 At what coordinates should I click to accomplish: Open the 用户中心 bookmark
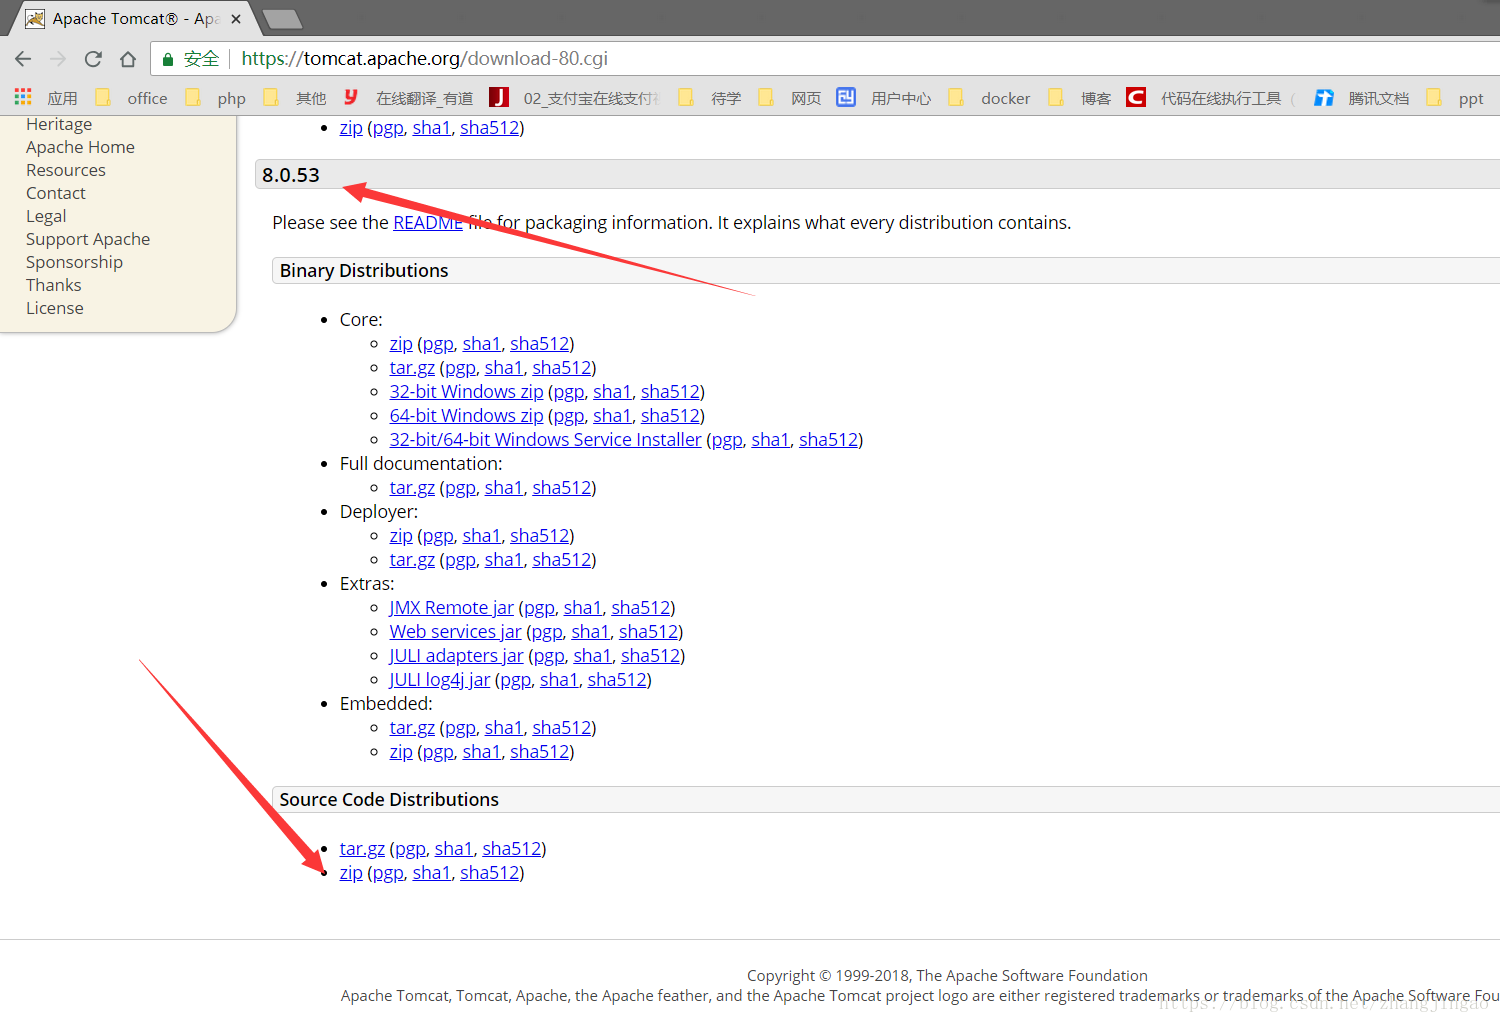(x=884, y=98)
